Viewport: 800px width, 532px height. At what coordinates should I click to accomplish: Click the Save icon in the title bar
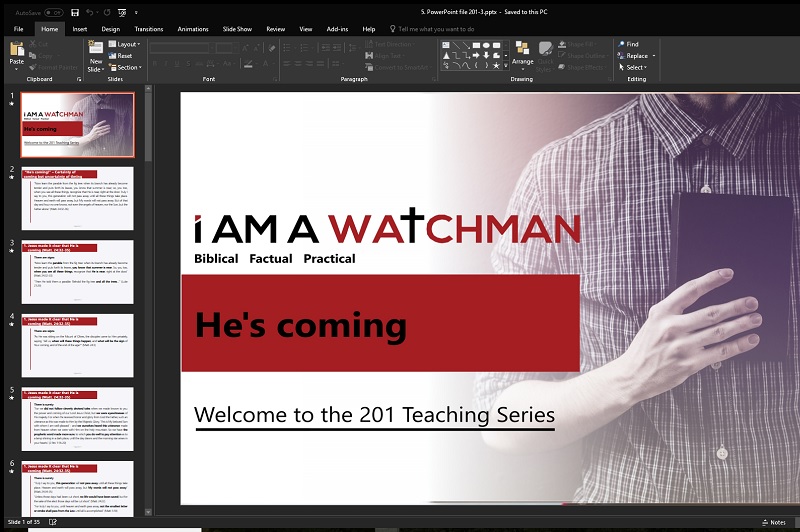pos(75,12)
